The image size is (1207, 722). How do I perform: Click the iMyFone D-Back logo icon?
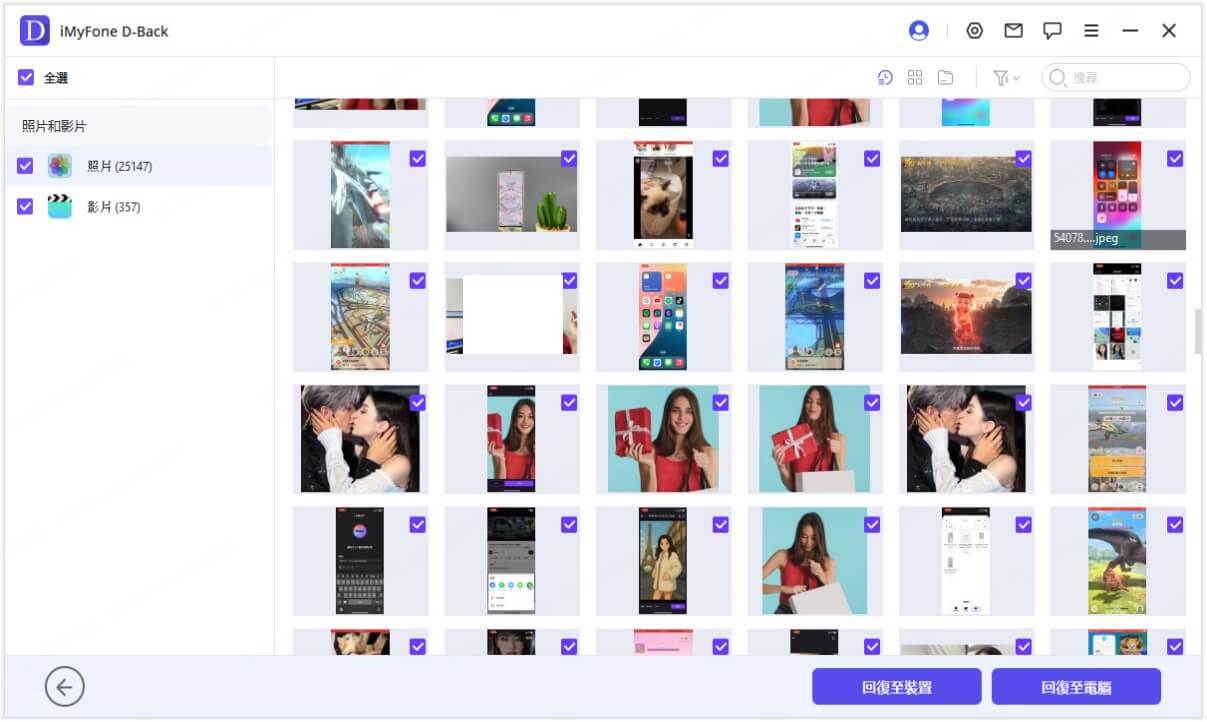point(35,30)
